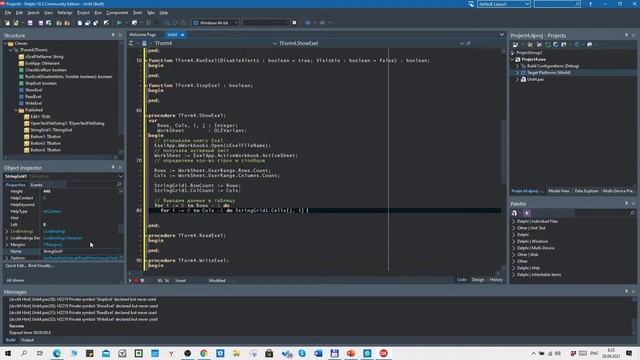Switch to the History tab
Image resolution: width=640 pixels, height=360 pixels.
496,280
